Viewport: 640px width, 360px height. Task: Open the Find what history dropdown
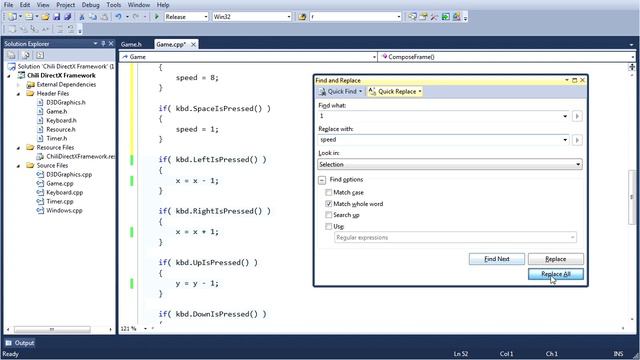(x=565, y=116)
